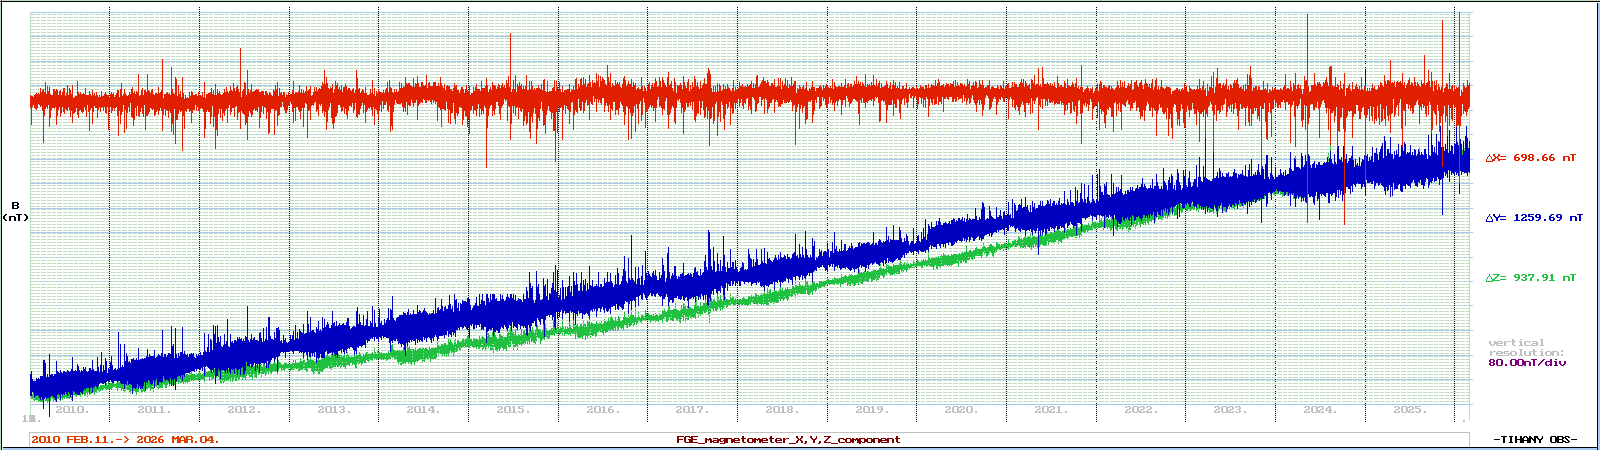
Task: Select the 2024 year label on the time axis
Action: tap(1319, 410)
